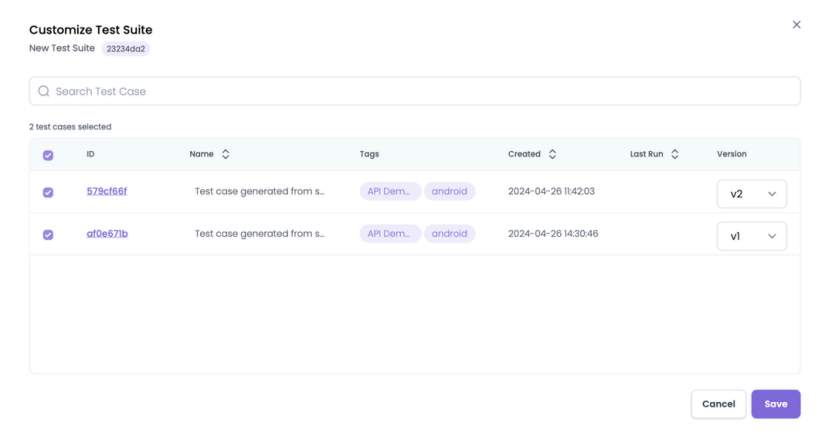820x439 pixels.
Task: Sort table by Name column arrows
Action: (x=225, y=154)
